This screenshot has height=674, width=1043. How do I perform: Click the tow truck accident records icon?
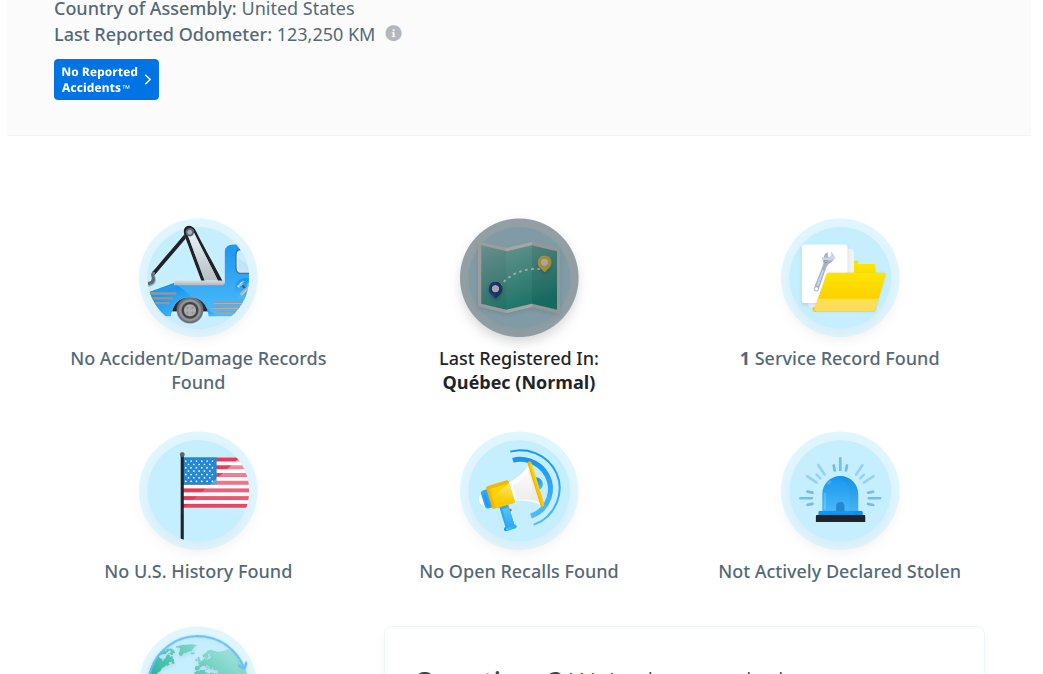pyautogui.click(x=198, y=278)
